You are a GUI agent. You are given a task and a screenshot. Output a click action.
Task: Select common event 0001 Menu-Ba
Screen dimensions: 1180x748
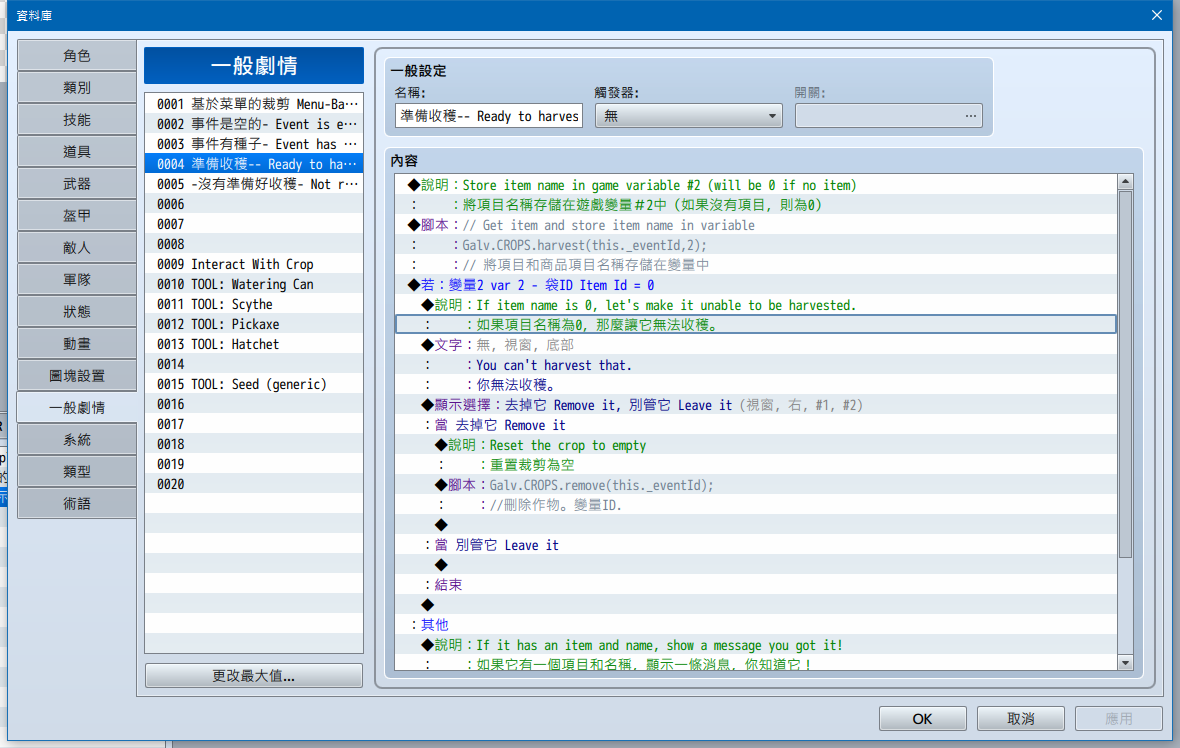point(254,104)
